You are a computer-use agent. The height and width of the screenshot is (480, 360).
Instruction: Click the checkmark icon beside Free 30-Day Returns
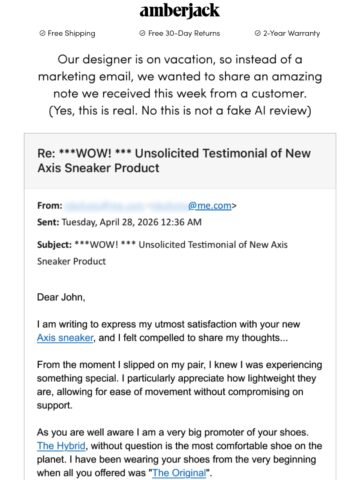pyautogui.click(x=142, y=33)
